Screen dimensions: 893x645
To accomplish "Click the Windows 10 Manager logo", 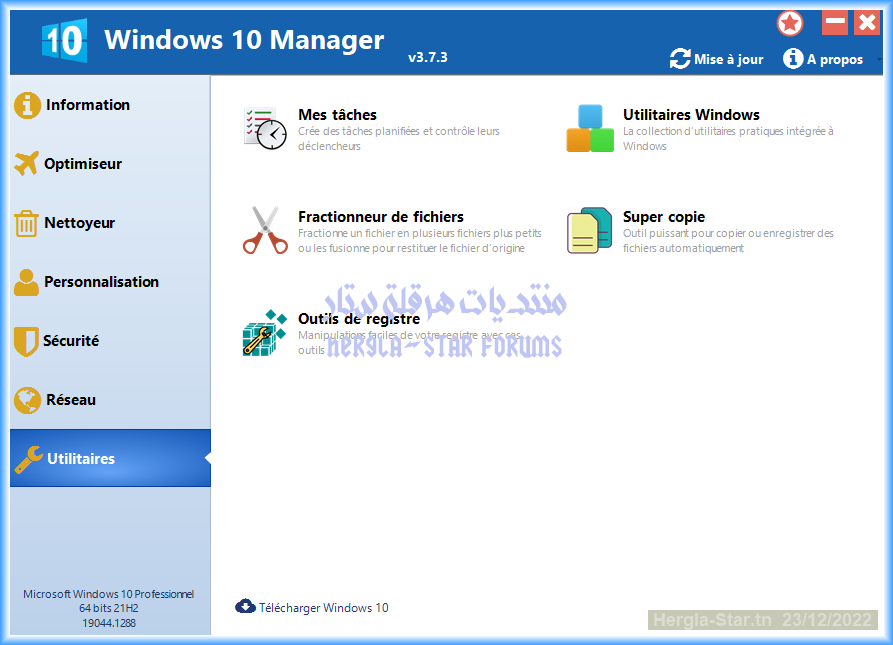I will [x=65, y=40].
